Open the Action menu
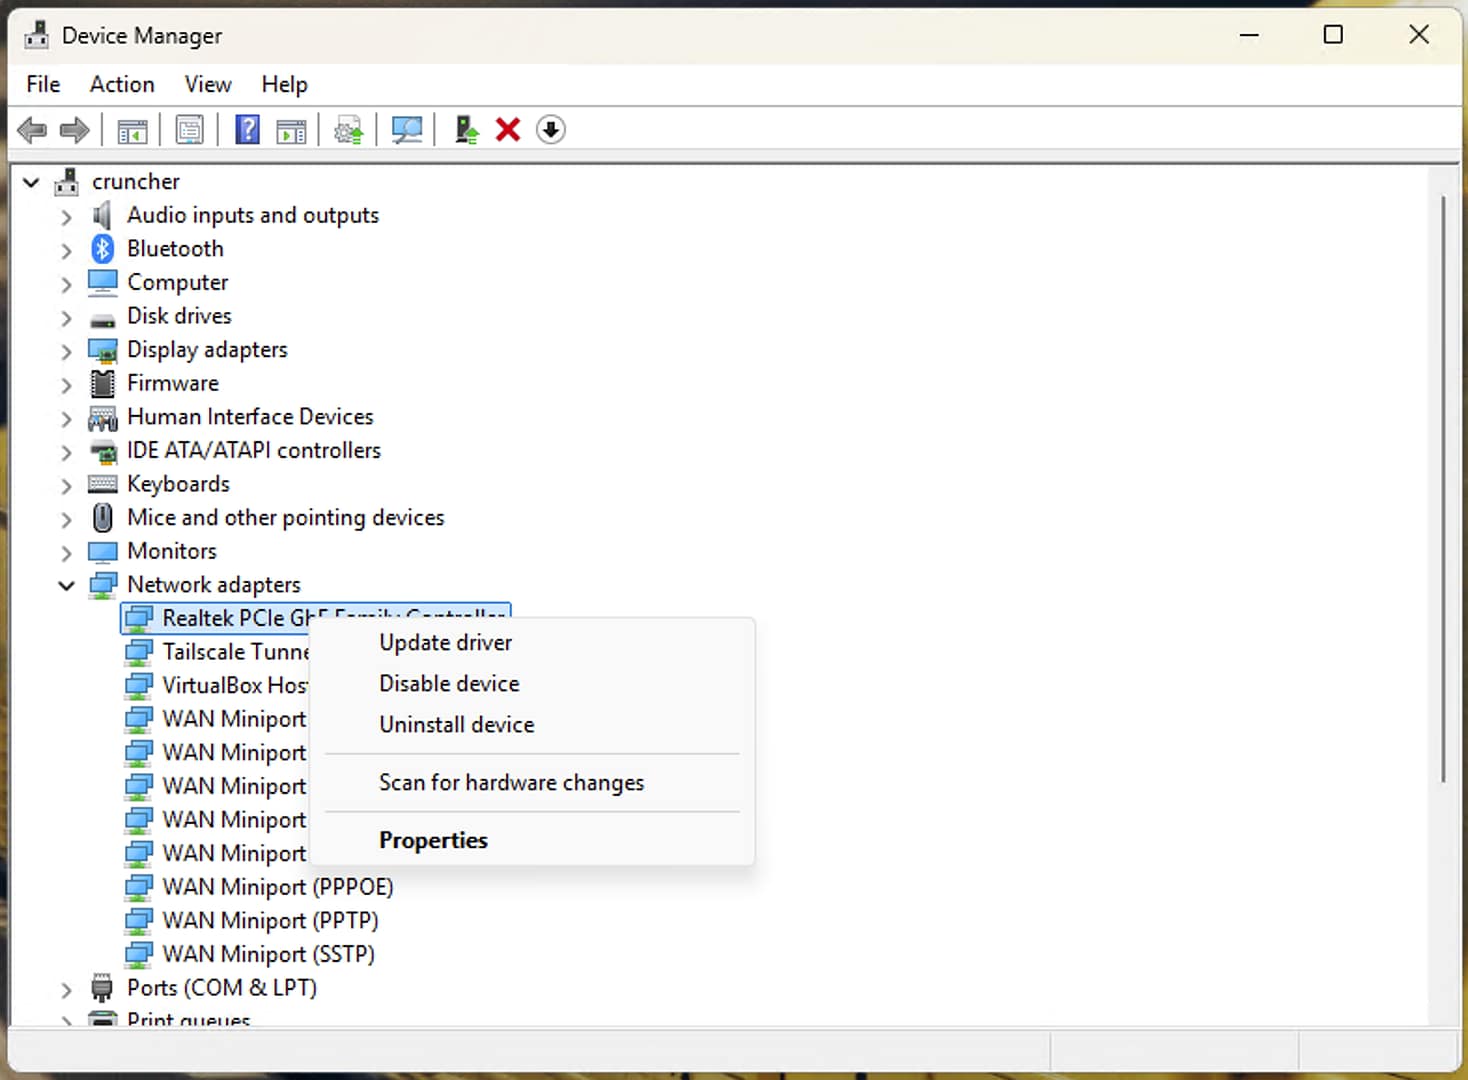1468x1080 pixels. tap(121, 84)
